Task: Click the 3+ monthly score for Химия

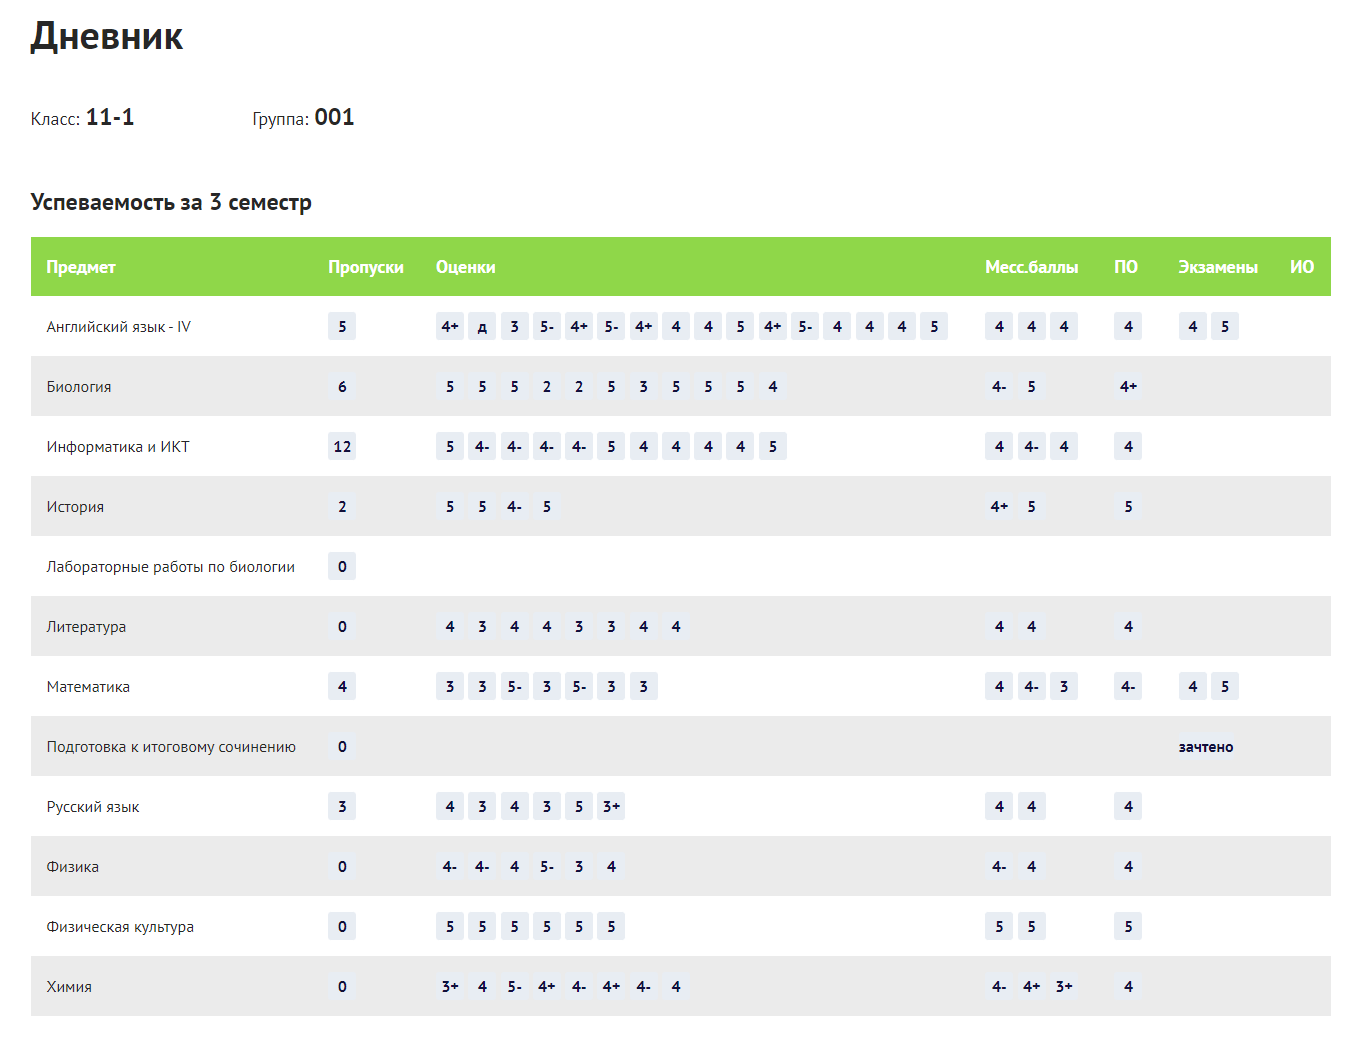Action: pos(1064,987)
